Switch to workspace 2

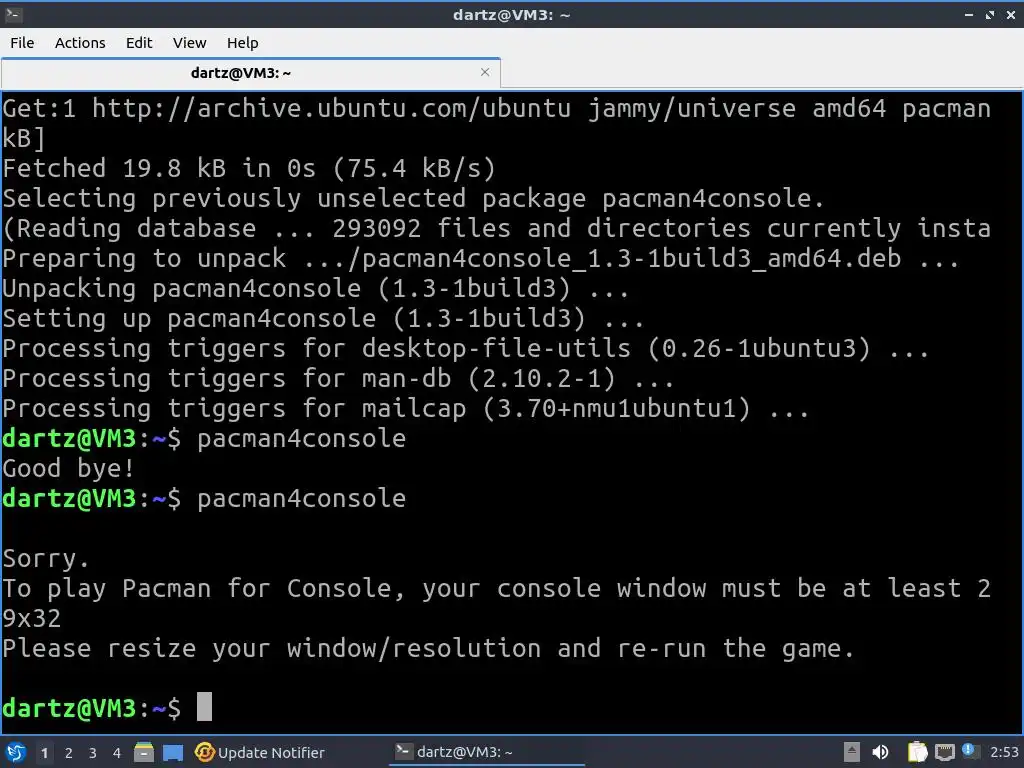(69, 753)
